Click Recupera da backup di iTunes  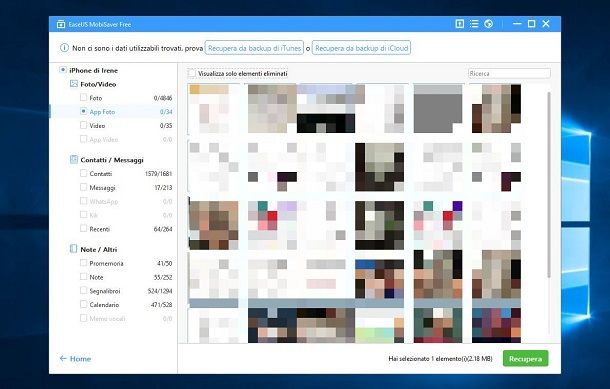(254, 48)
